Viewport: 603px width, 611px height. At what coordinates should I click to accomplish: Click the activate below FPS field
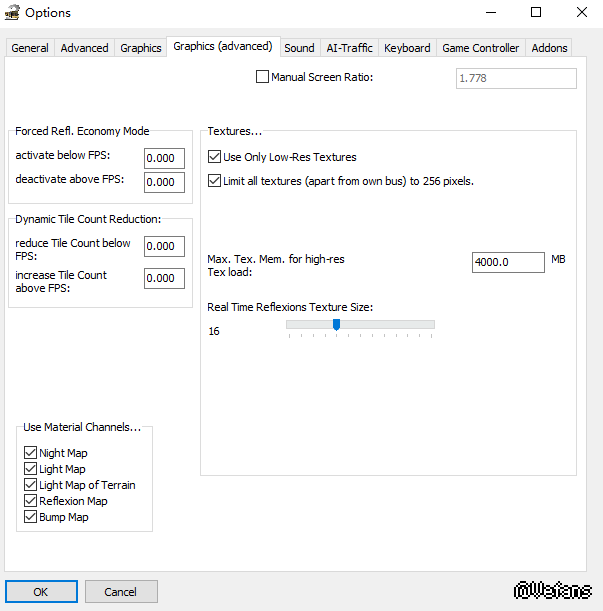pyautogui.click(x=164, y=158)
